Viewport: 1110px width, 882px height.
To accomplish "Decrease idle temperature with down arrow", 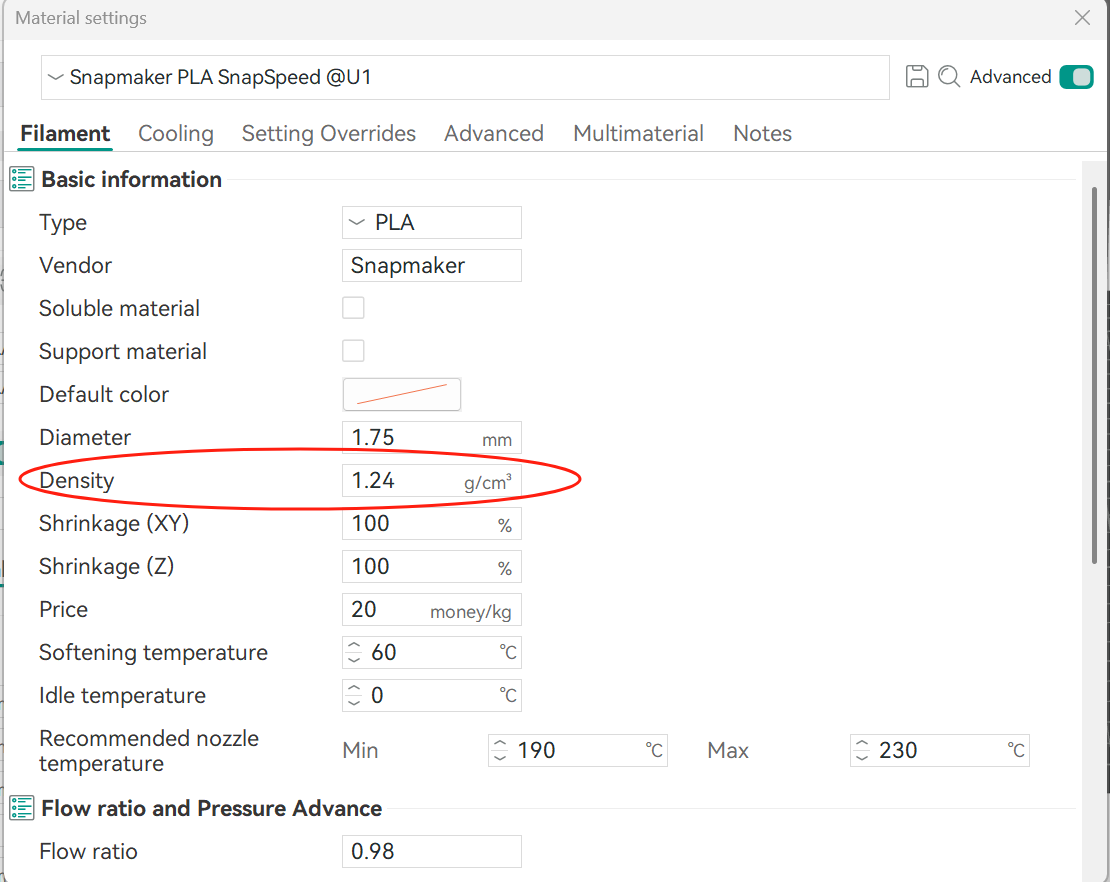I will coord(353,701).
